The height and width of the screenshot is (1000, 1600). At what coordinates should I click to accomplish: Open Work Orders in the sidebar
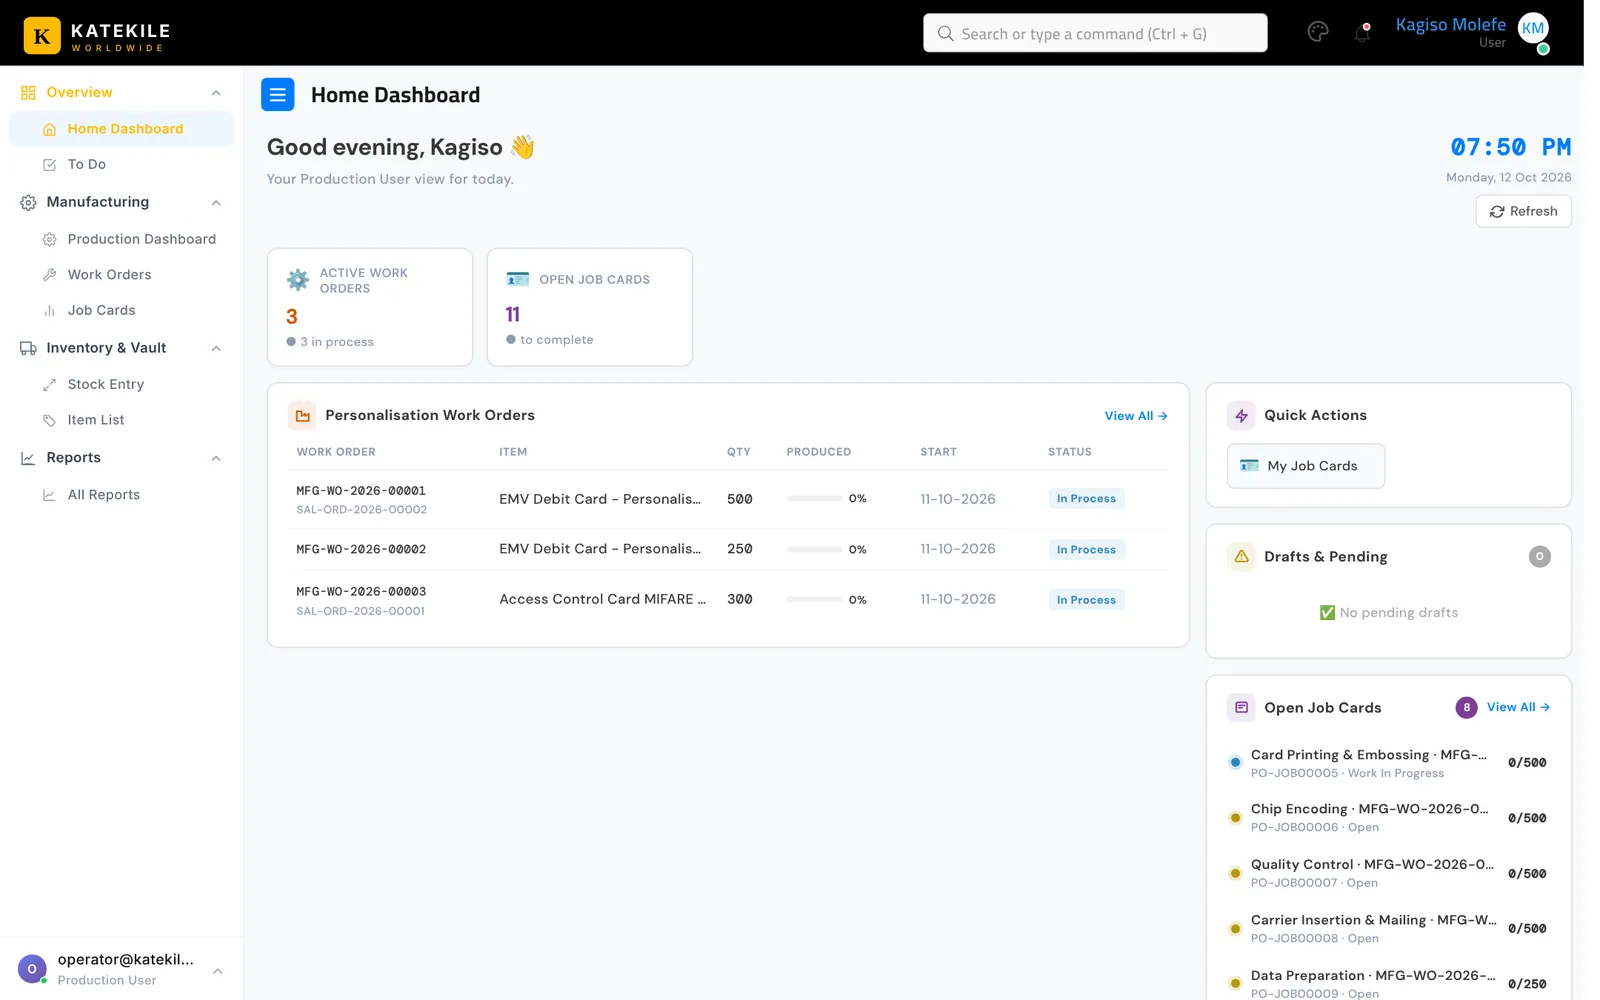pyautogui.click(x=122, y=275)
